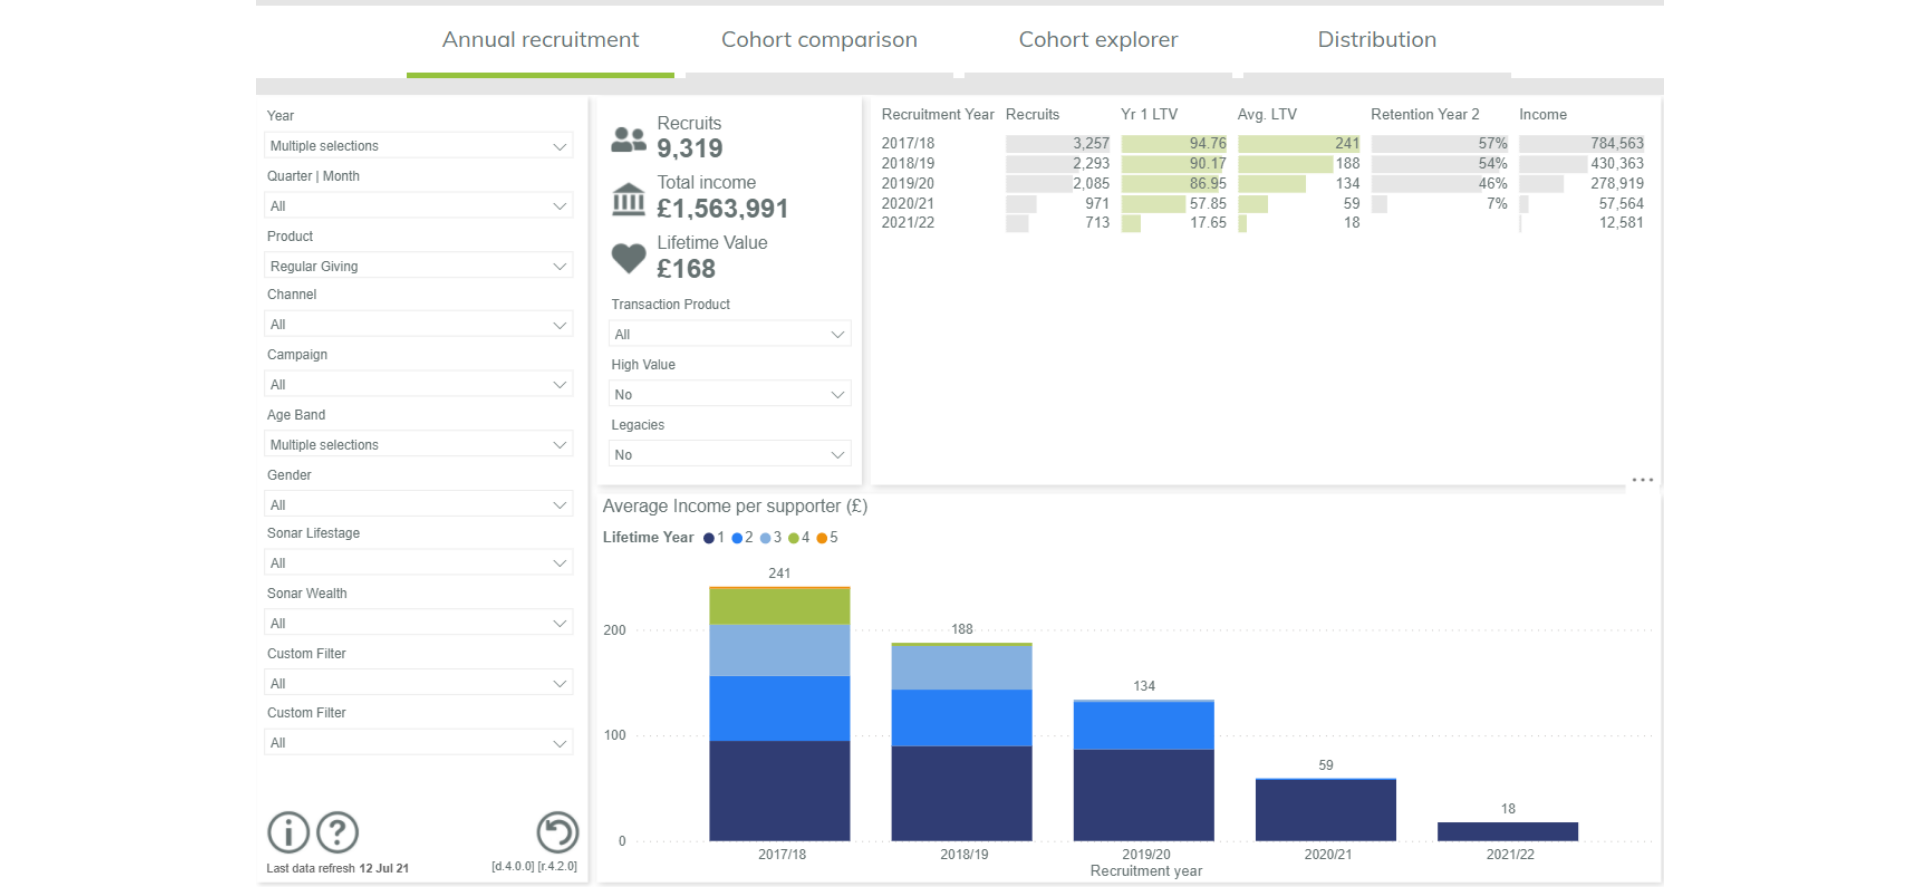
Task: Open the help question mark icon
Action: coord(338,832)
